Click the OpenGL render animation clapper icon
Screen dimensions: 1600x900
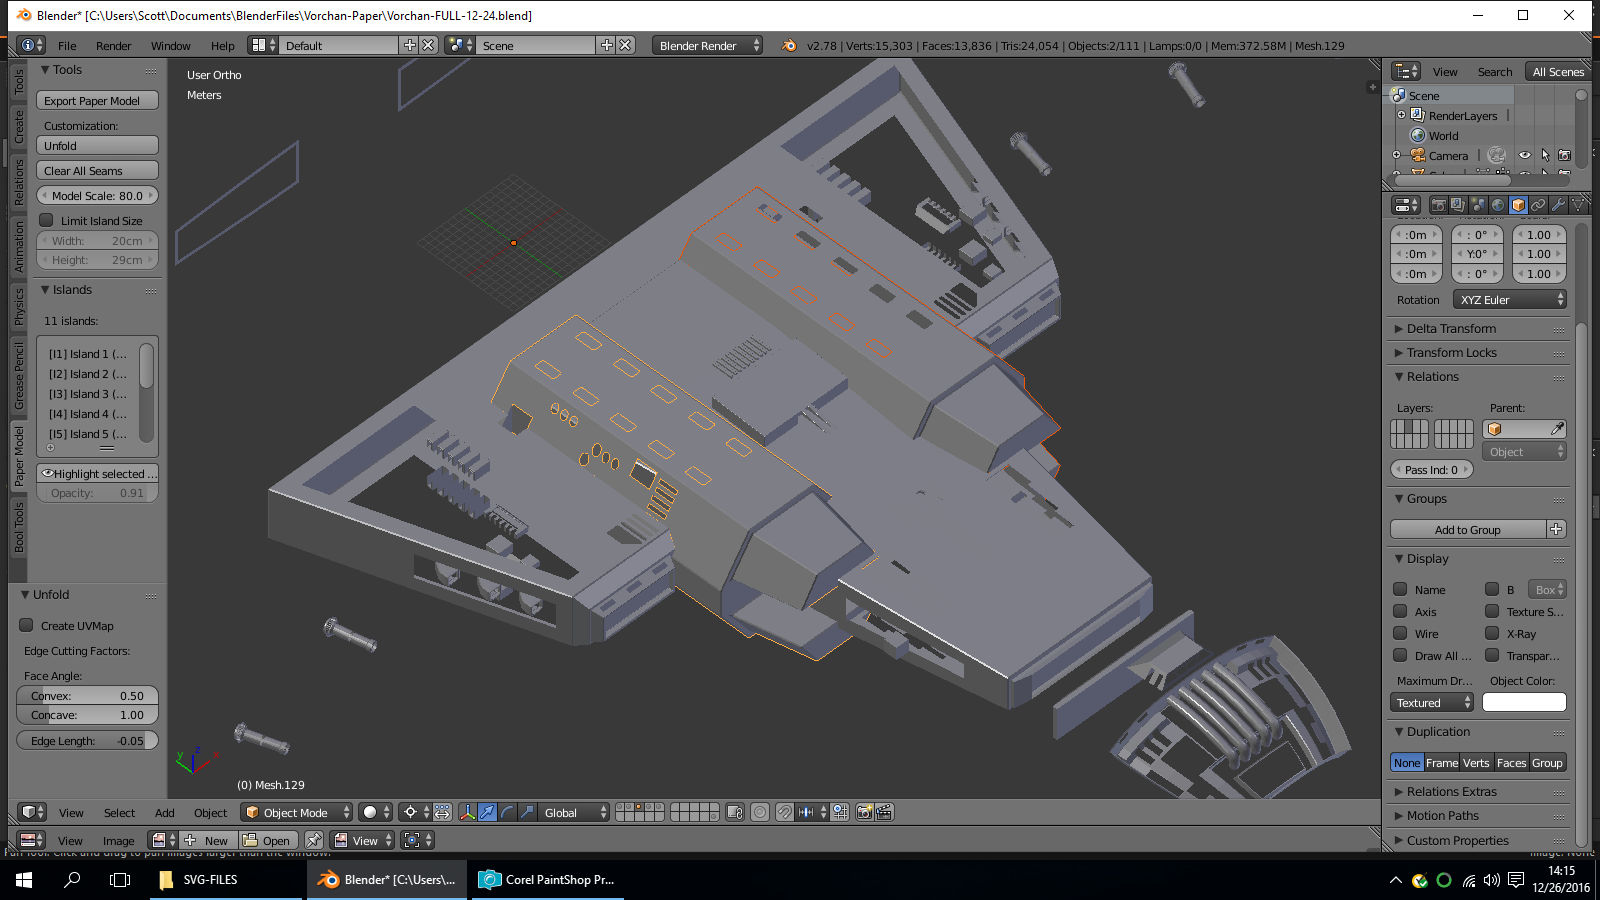[884, 812]
